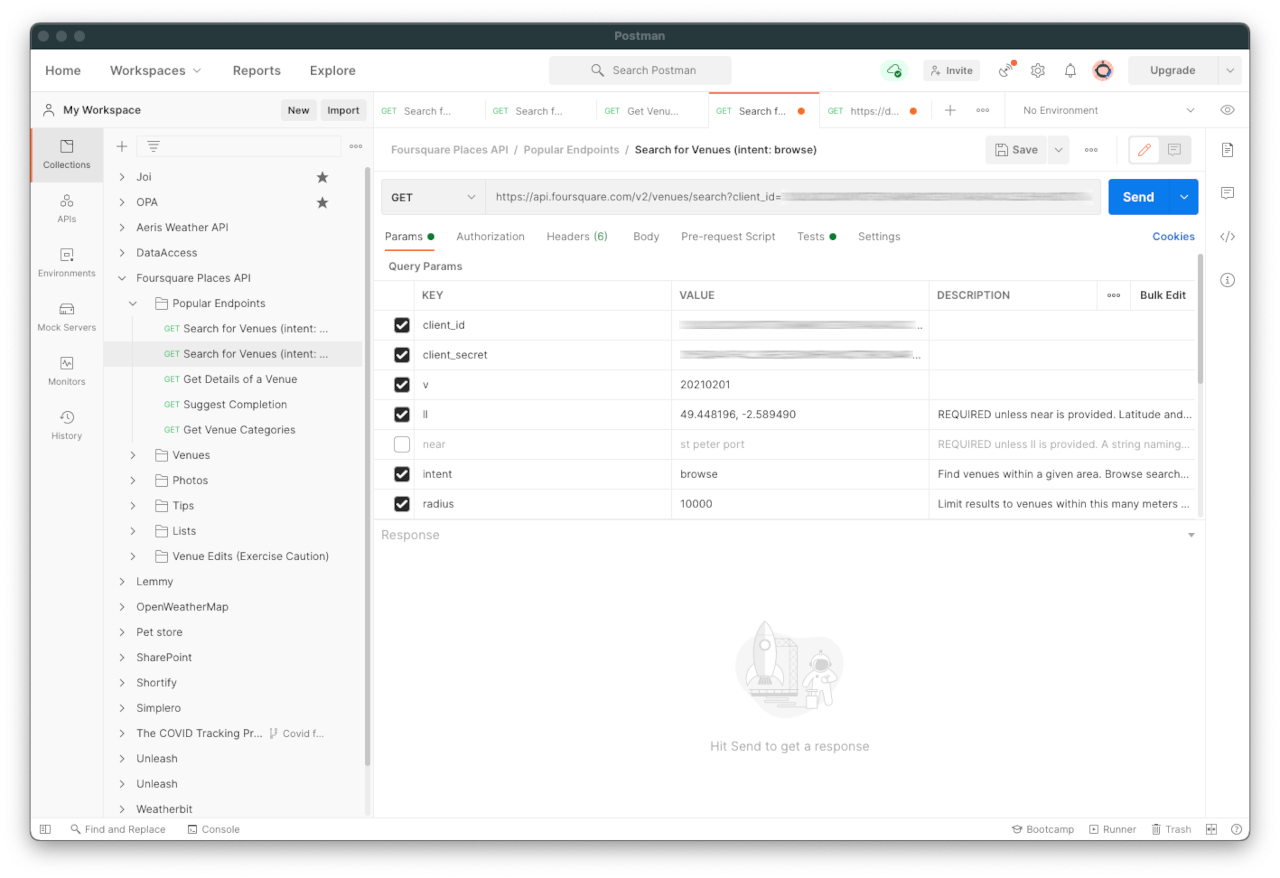
Task: Open the Send button dropdown arrow
Action: click(1184, 198)
